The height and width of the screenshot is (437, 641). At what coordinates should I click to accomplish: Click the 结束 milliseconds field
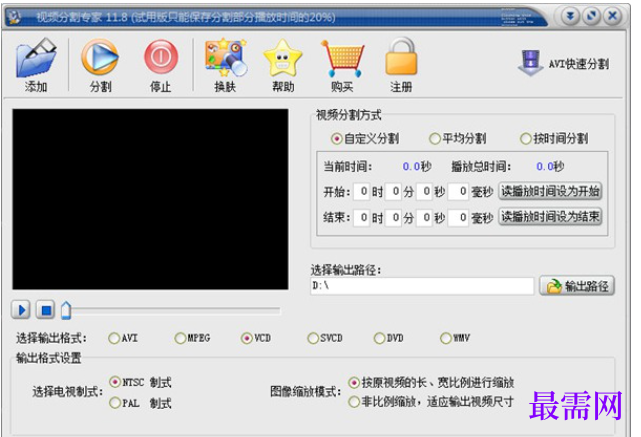tap(458, 218)
